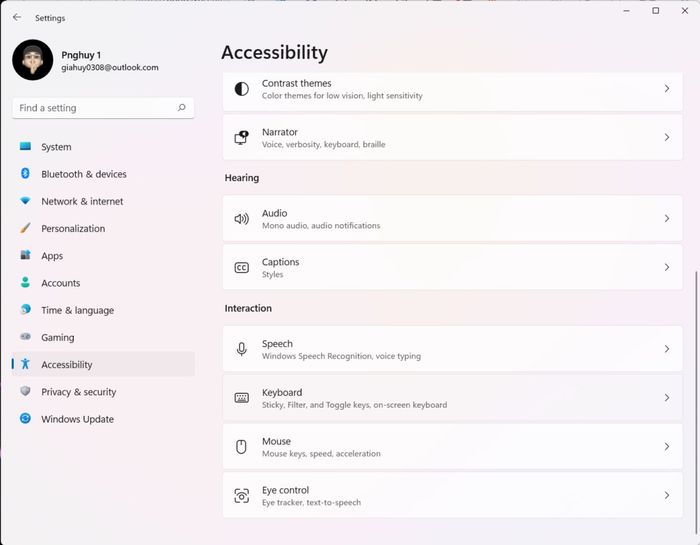Screen dimensions: 700x545
Task: Click the Eye control icon
Action: point(242,495)
